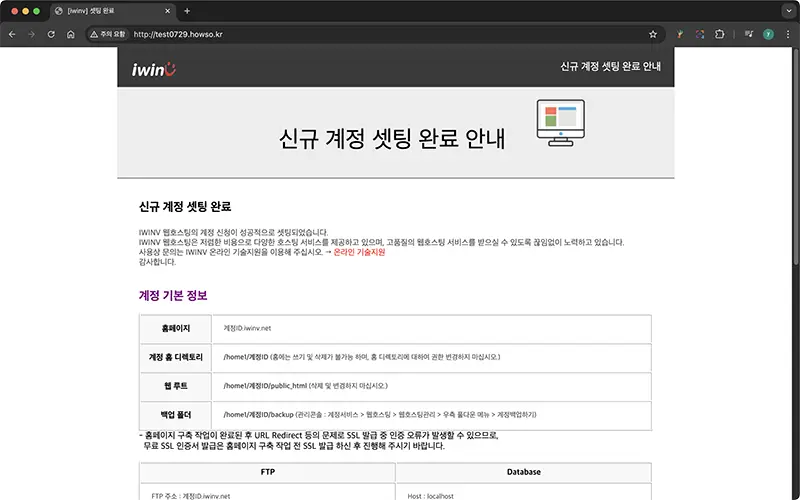800x500 pixels.
Task: Close the [iwinv] 셋팅 완료 tab
Action: (167, 11)
